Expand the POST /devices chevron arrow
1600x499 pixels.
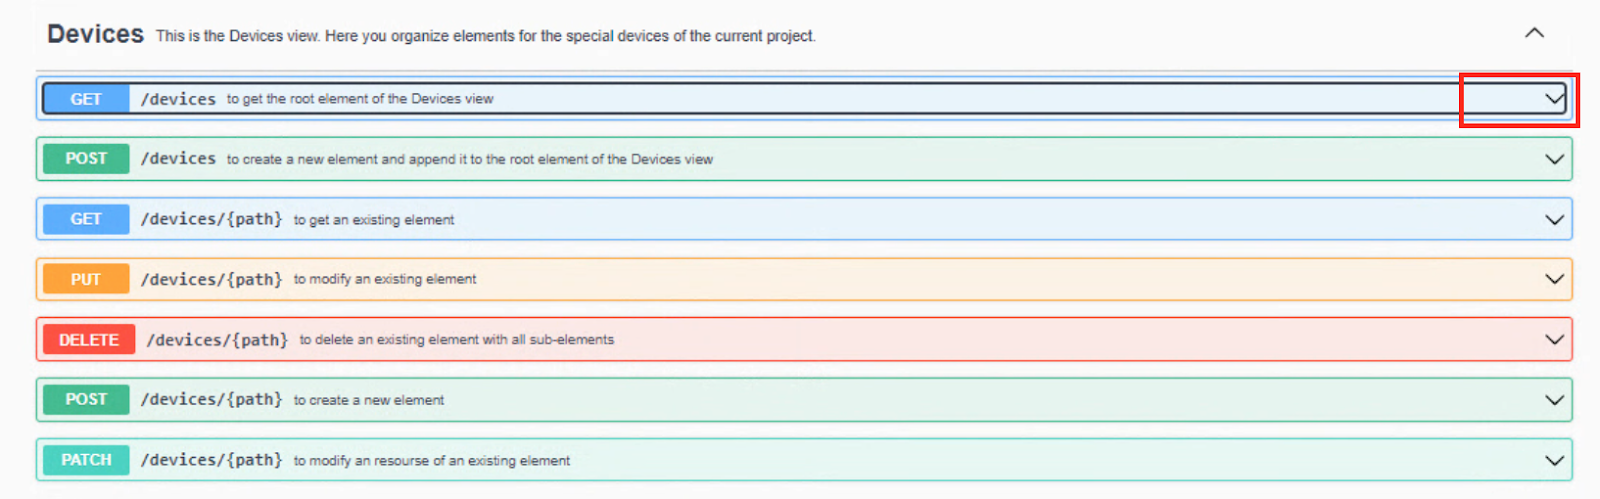click(1554, 159)
